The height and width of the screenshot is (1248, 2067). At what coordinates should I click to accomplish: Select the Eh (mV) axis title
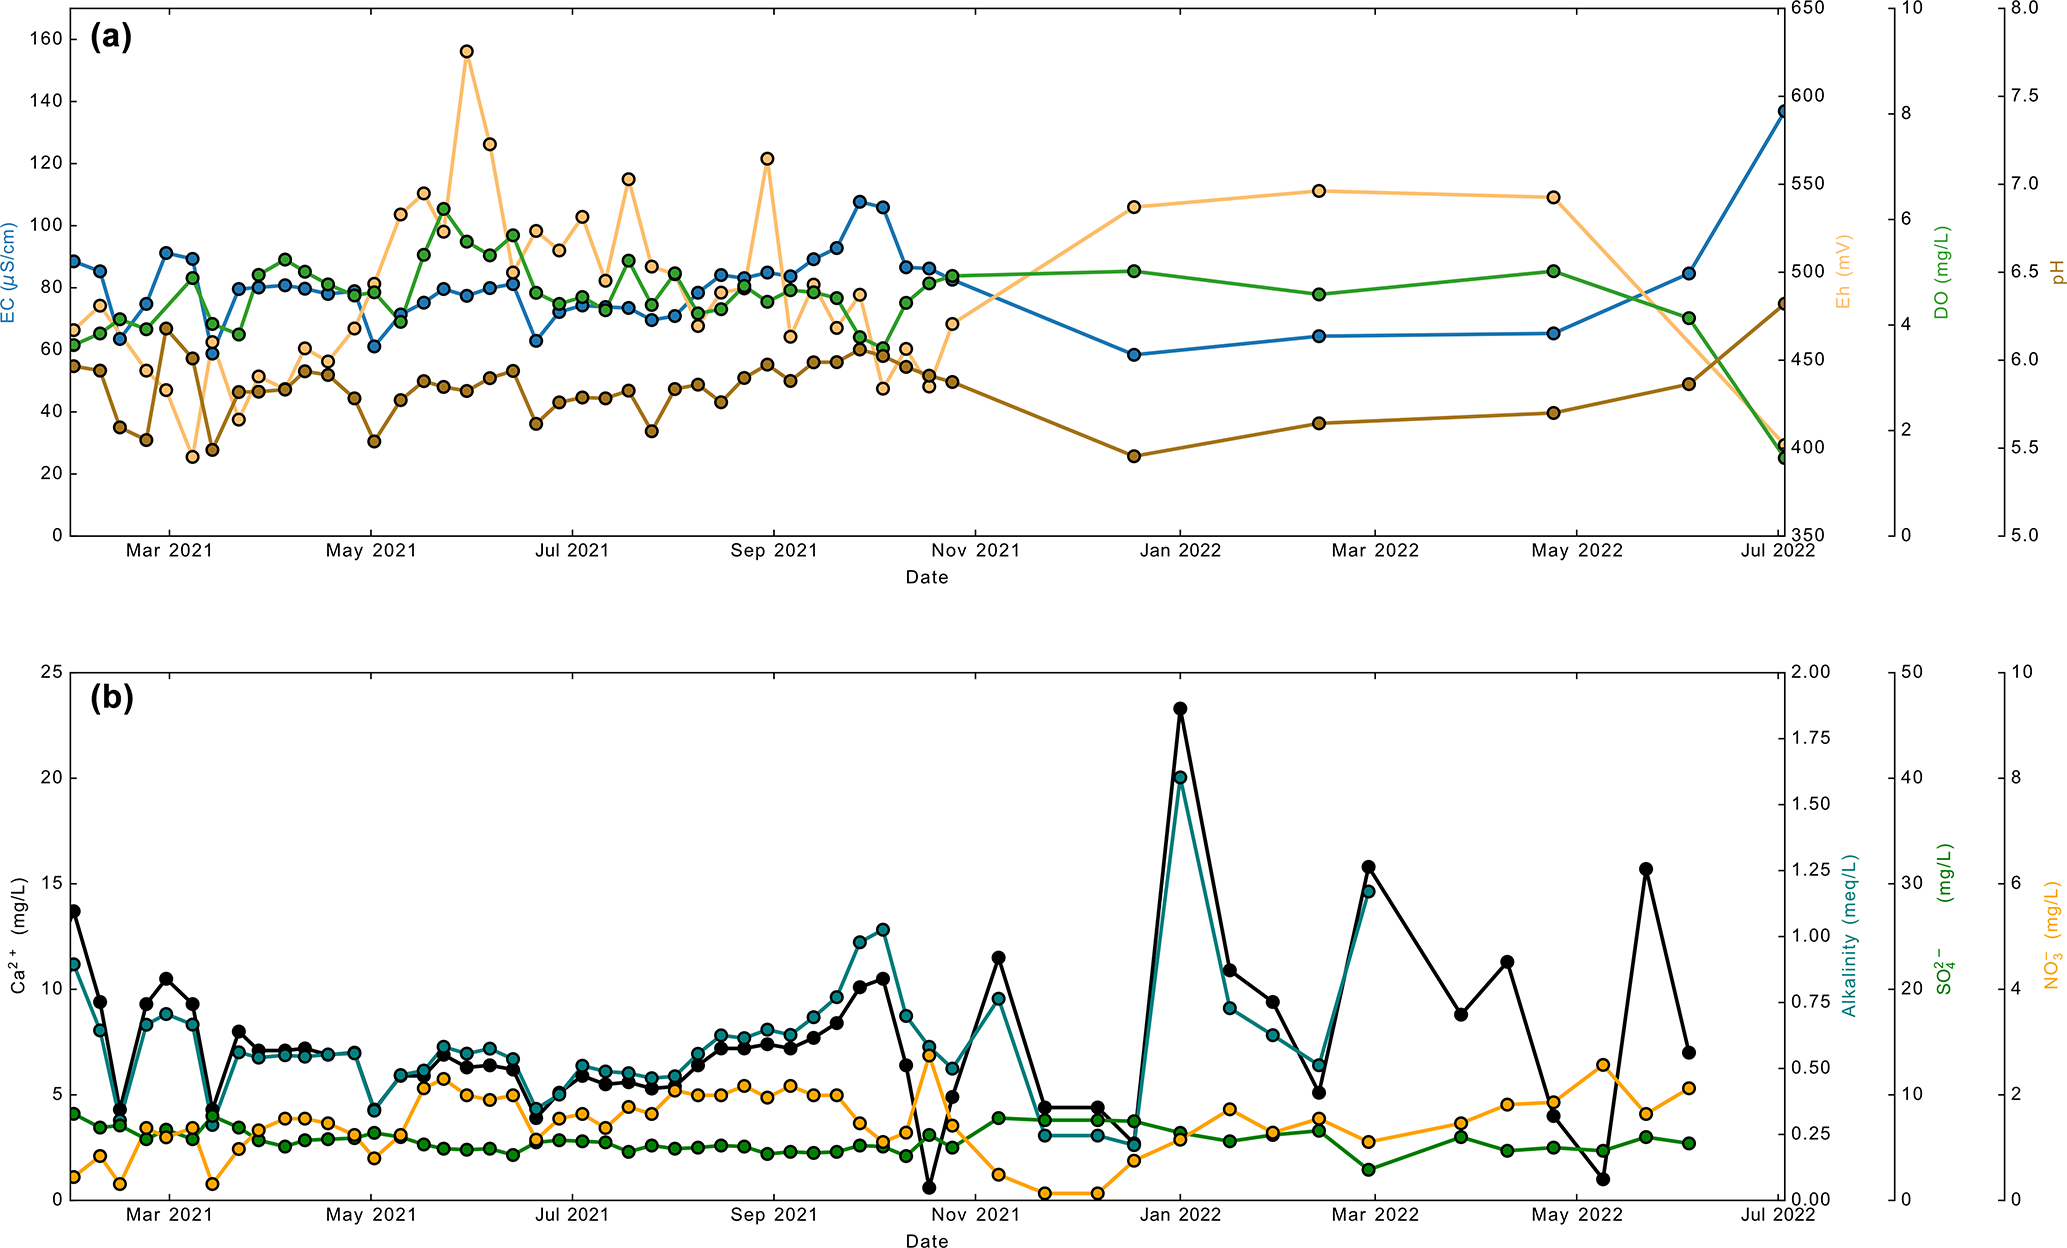[x=1842, y=272]
